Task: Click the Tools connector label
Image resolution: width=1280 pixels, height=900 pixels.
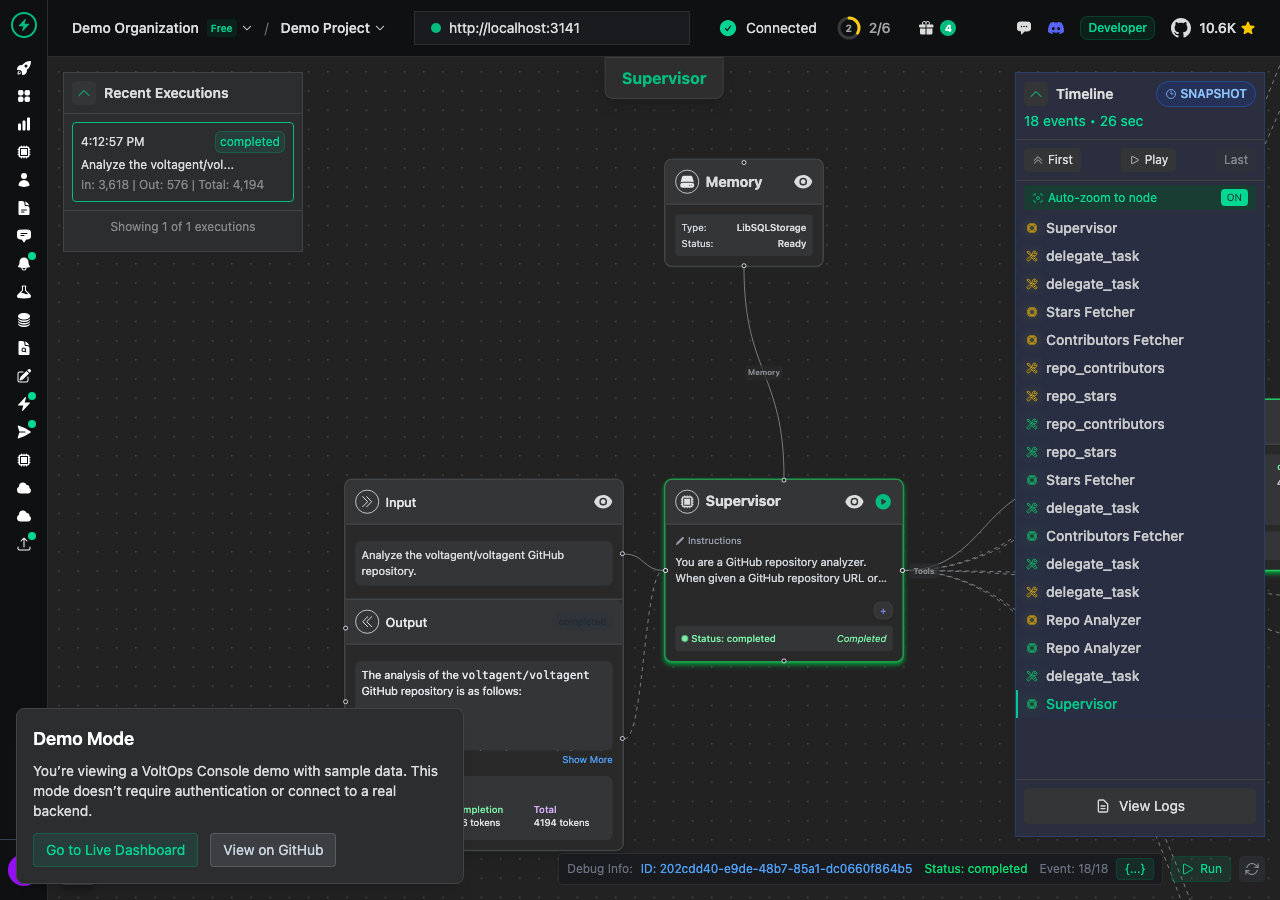Action: [924, 571]
